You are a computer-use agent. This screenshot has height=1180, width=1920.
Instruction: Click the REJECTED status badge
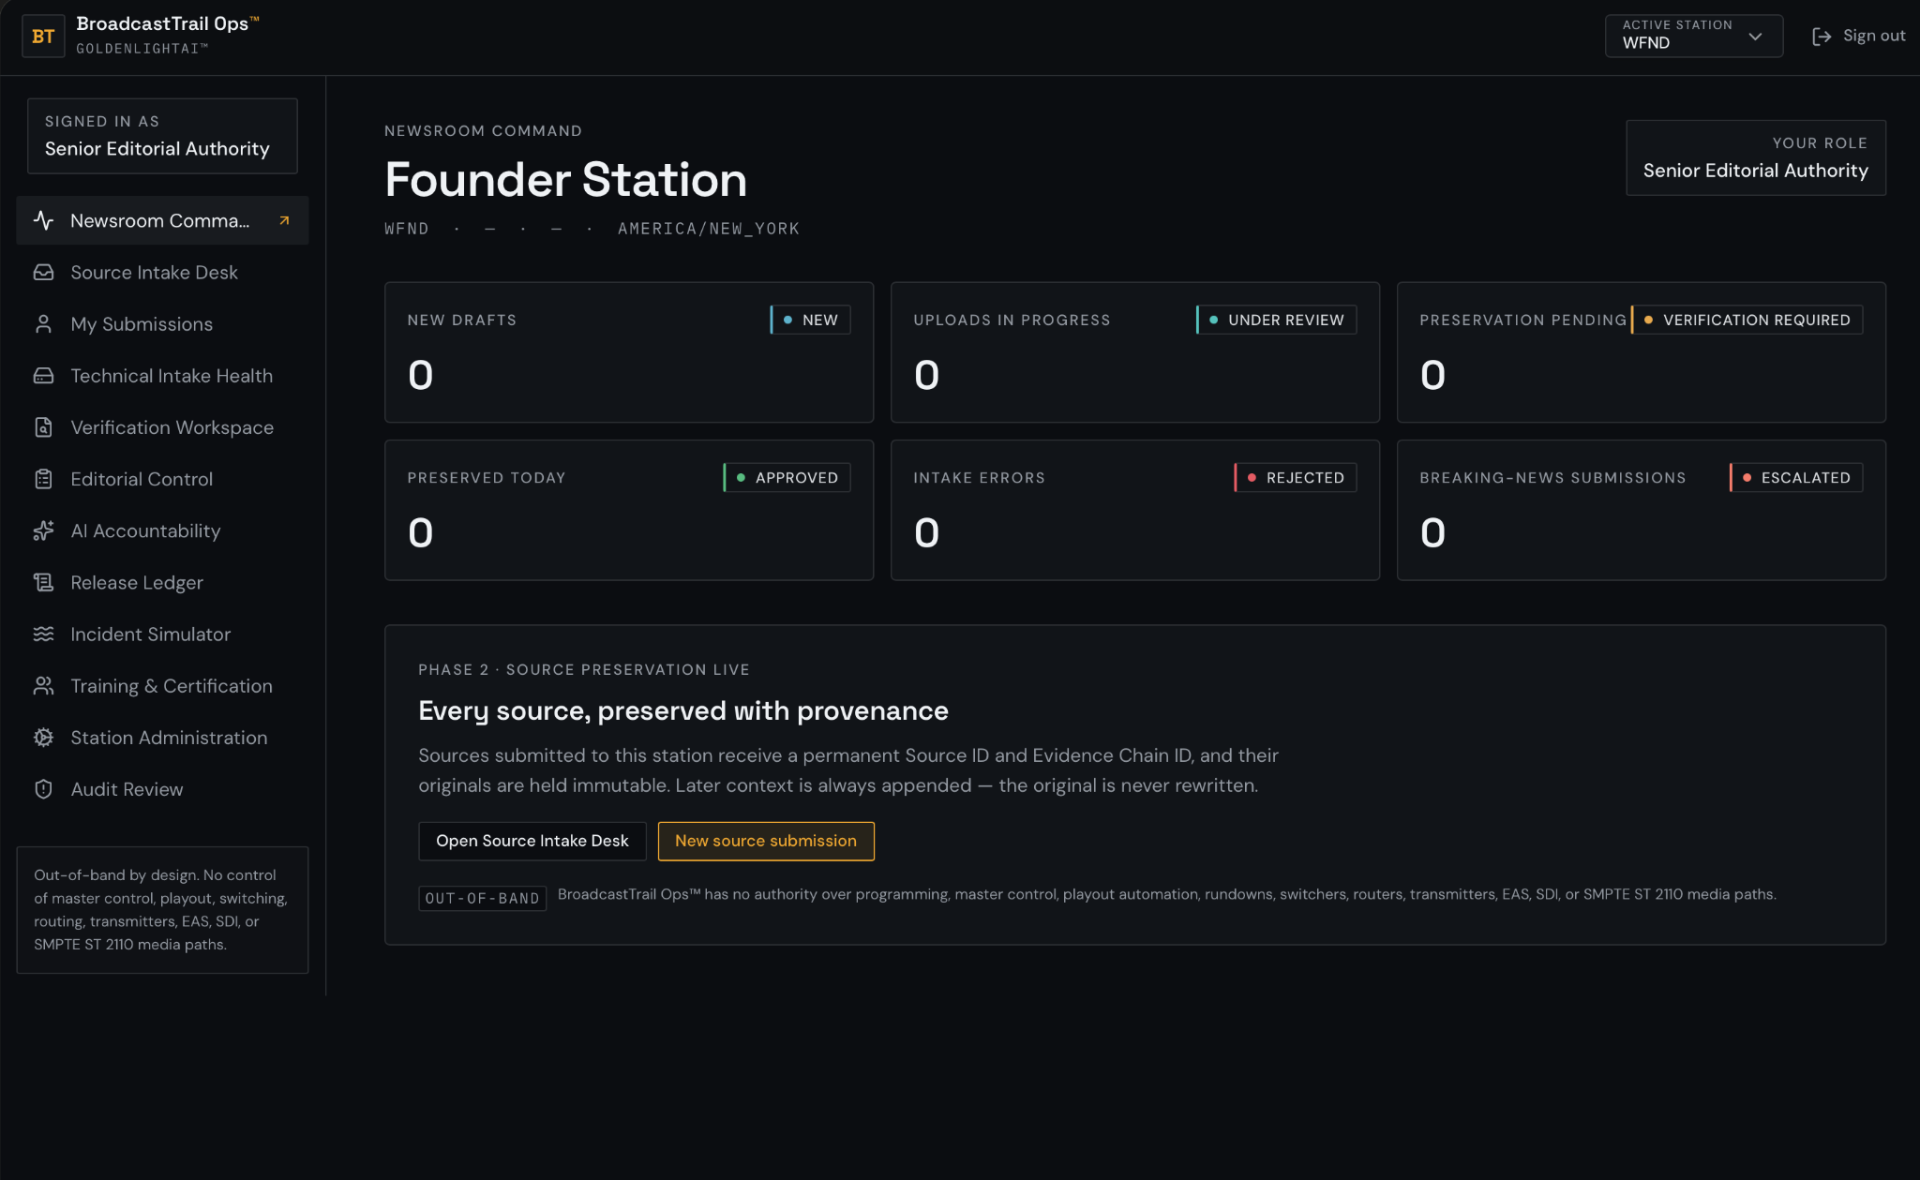pos(1295,477)
